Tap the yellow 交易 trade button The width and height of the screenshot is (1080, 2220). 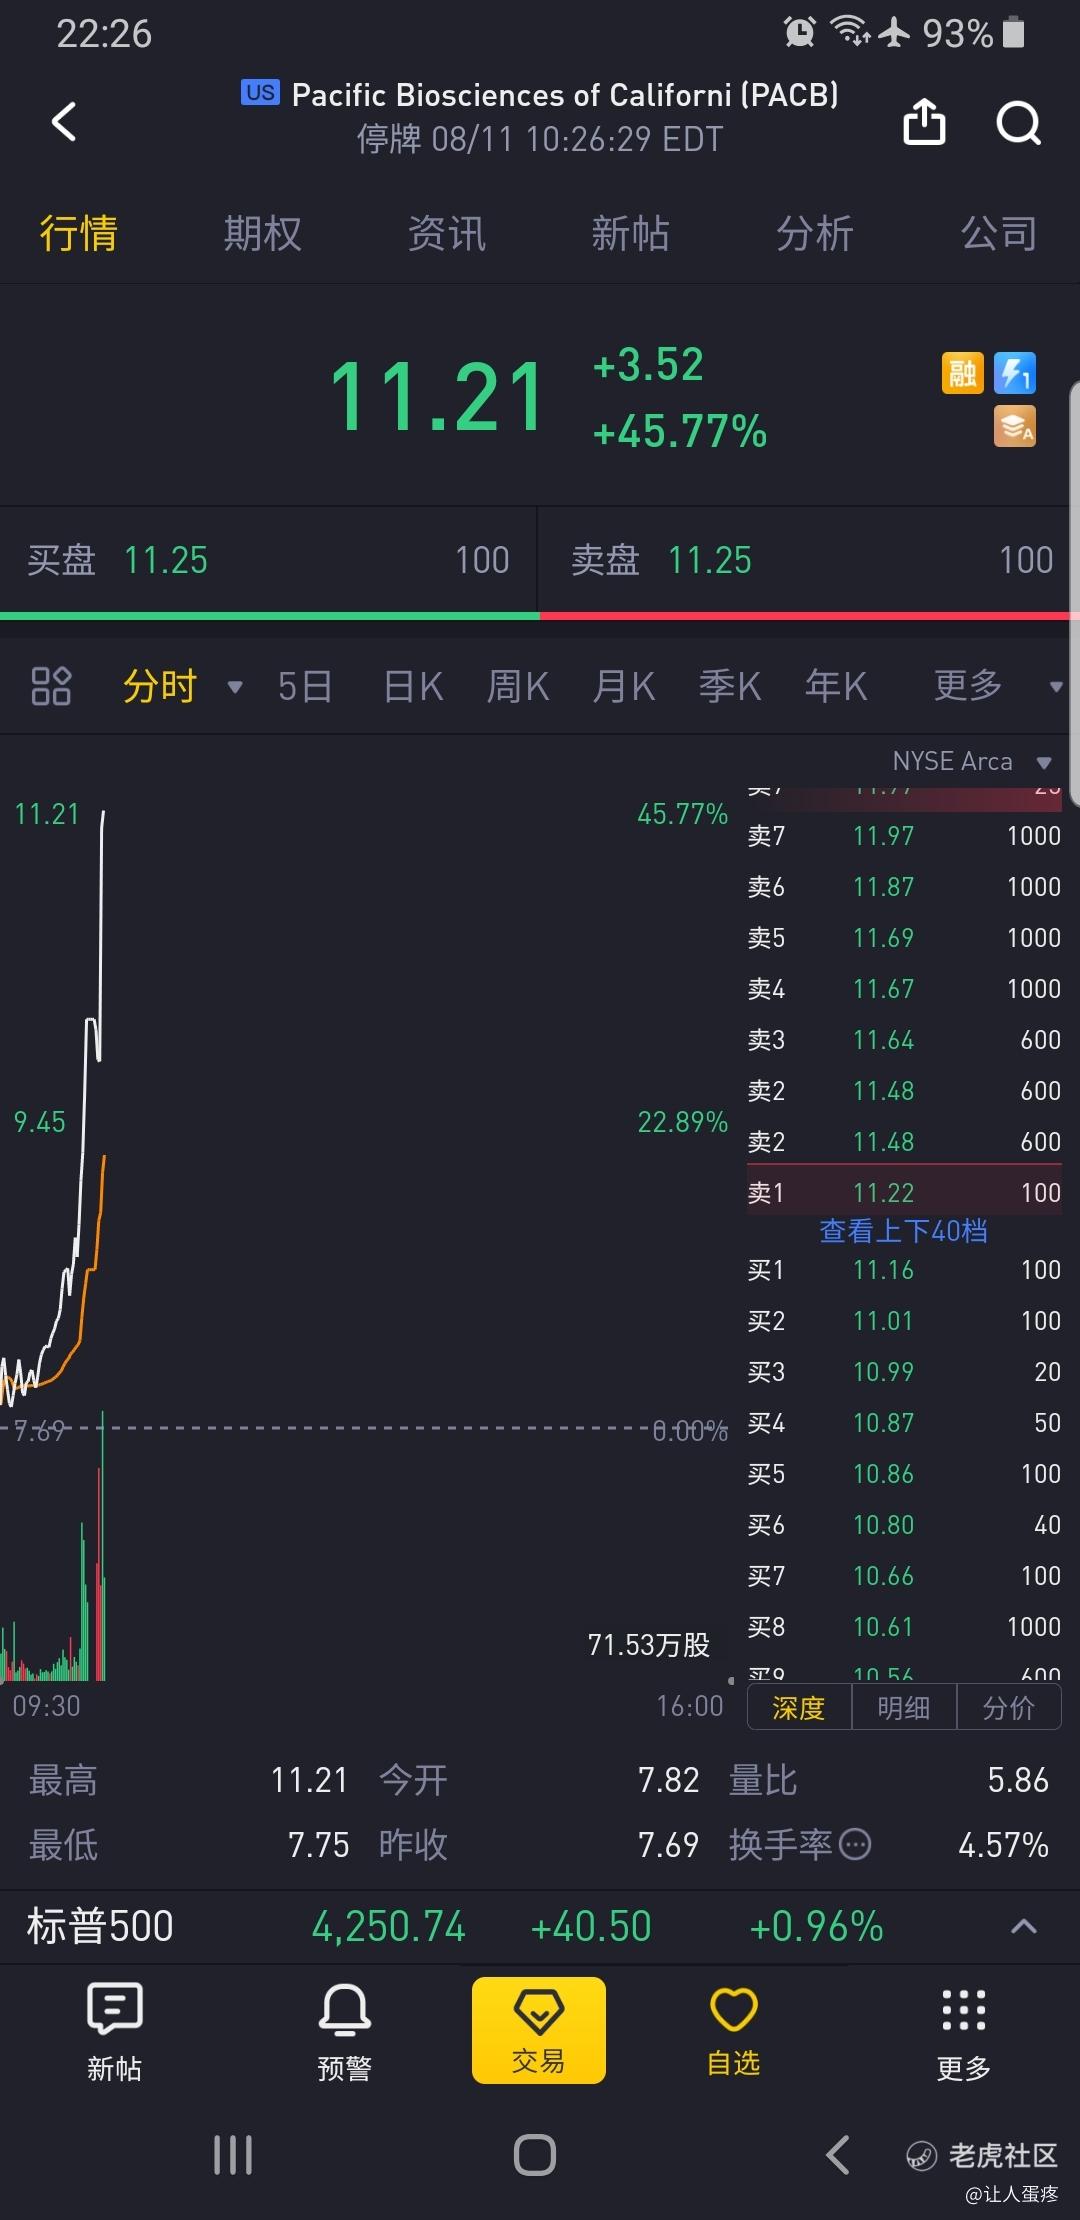[x=539, y=2030]
